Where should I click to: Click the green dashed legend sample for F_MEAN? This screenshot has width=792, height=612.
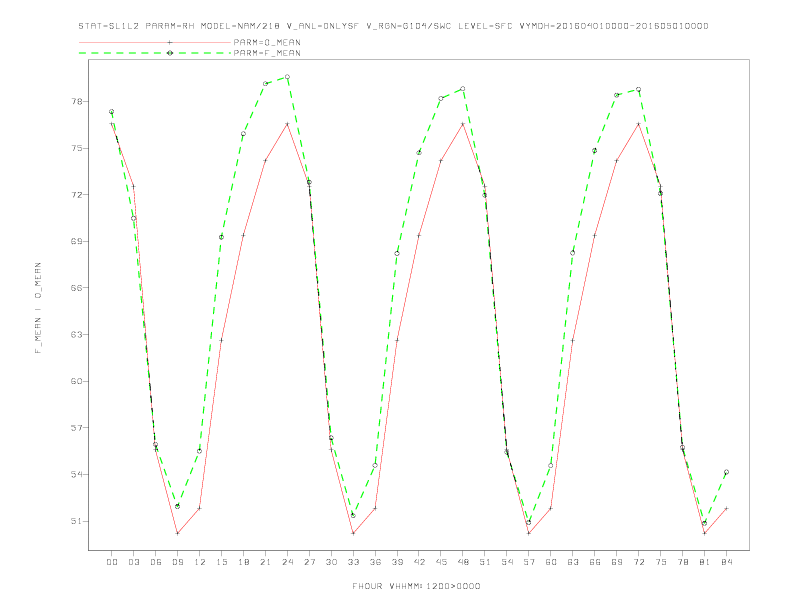(155, 53)
